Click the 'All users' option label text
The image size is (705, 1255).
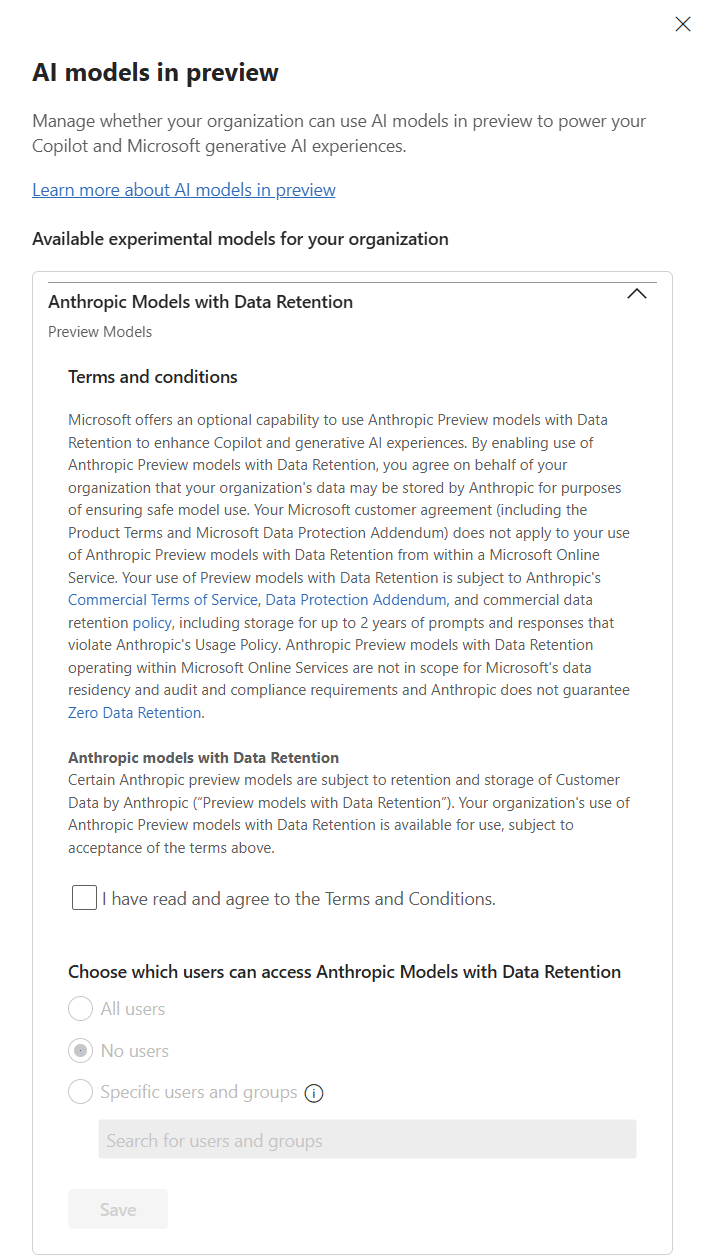(x=133, y=1009)
